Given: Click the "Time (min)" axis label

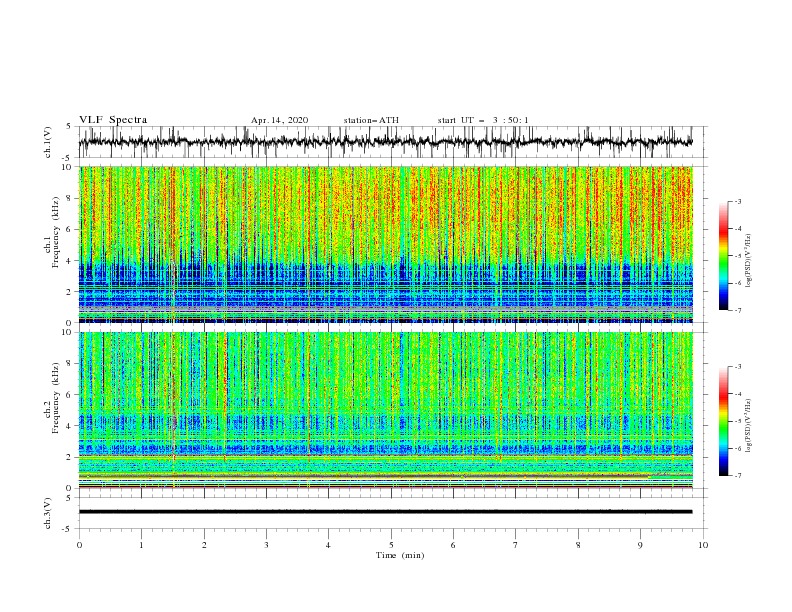Looking at the screenshot, I should pyautogui.click(x=400, y=555).
